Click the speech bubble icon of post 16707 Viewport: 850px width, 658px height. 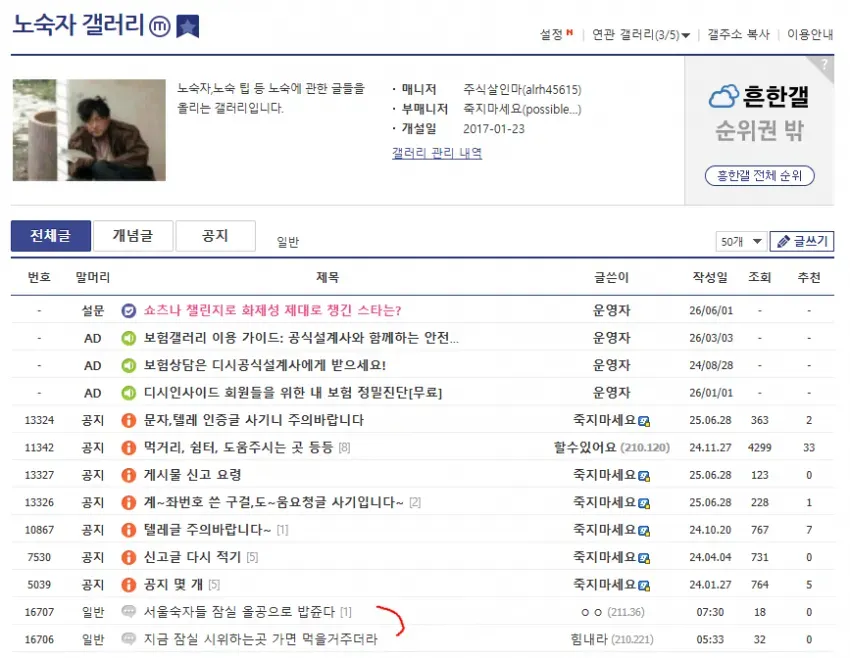tap(128, 611)
